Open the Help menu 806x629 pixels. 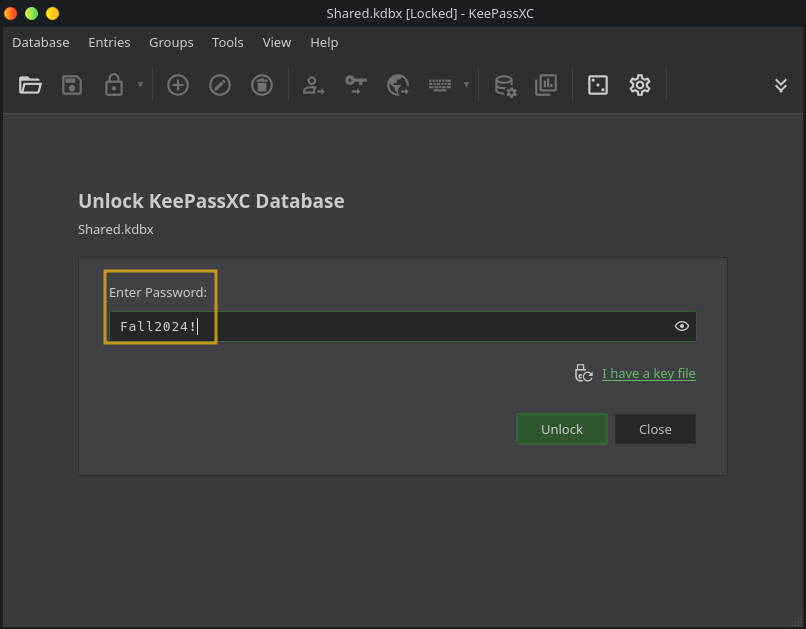324,43
